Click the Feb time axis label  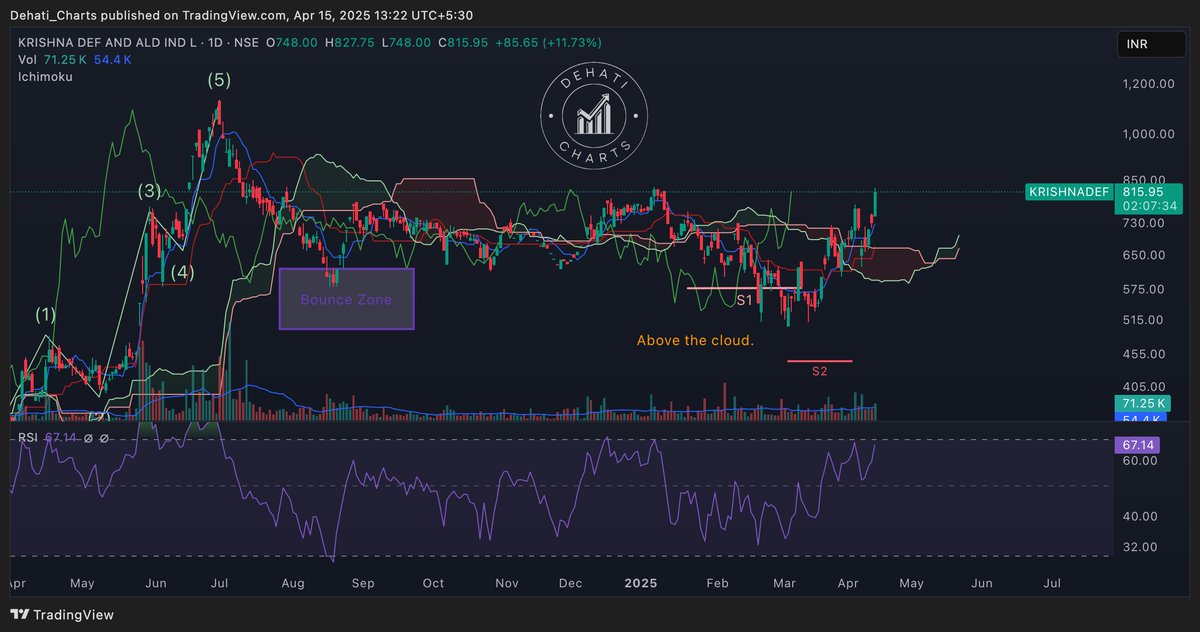pyautogui.click(x=716, y=583)
